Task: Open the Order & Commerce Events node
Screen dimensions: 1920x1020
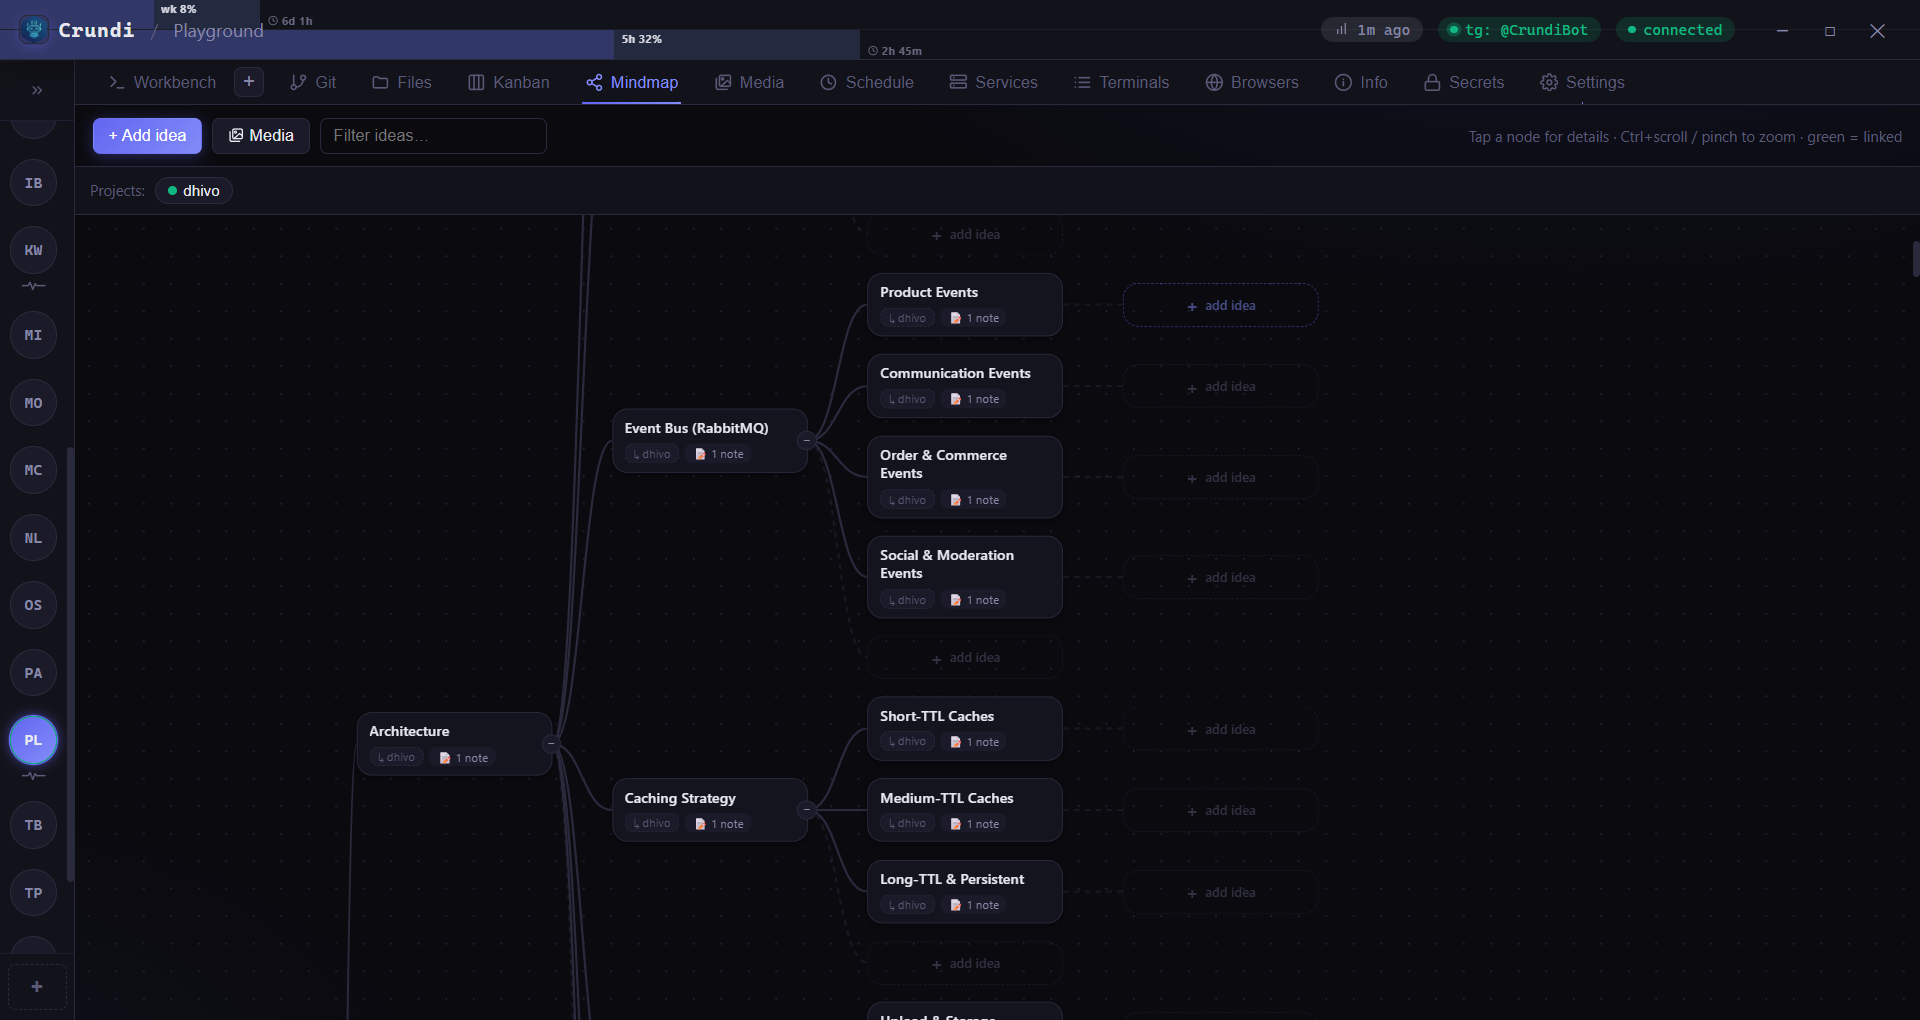Action: tap(964, 476)
